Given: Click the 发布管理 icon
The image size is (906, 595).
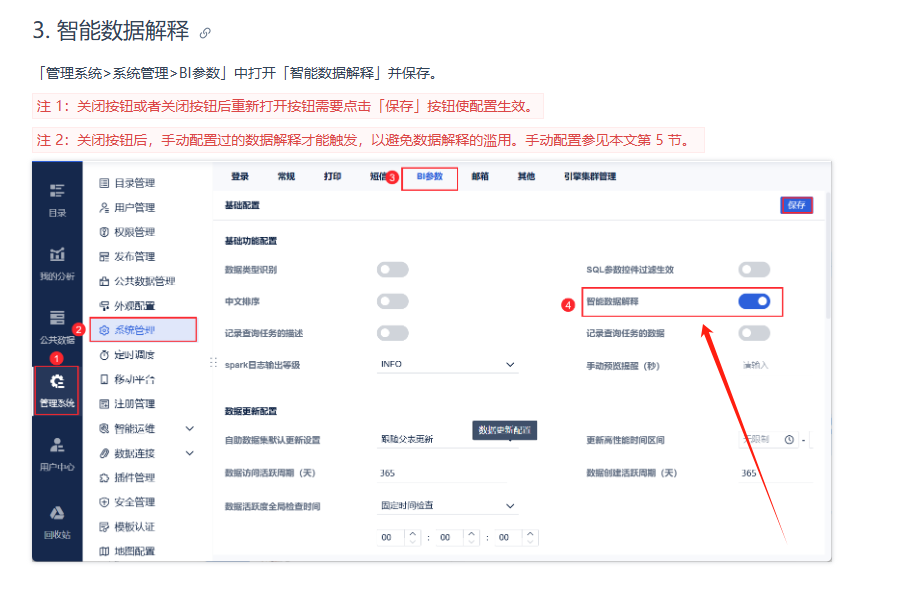Looking at the screenshot, I should (x=104, y=256).
